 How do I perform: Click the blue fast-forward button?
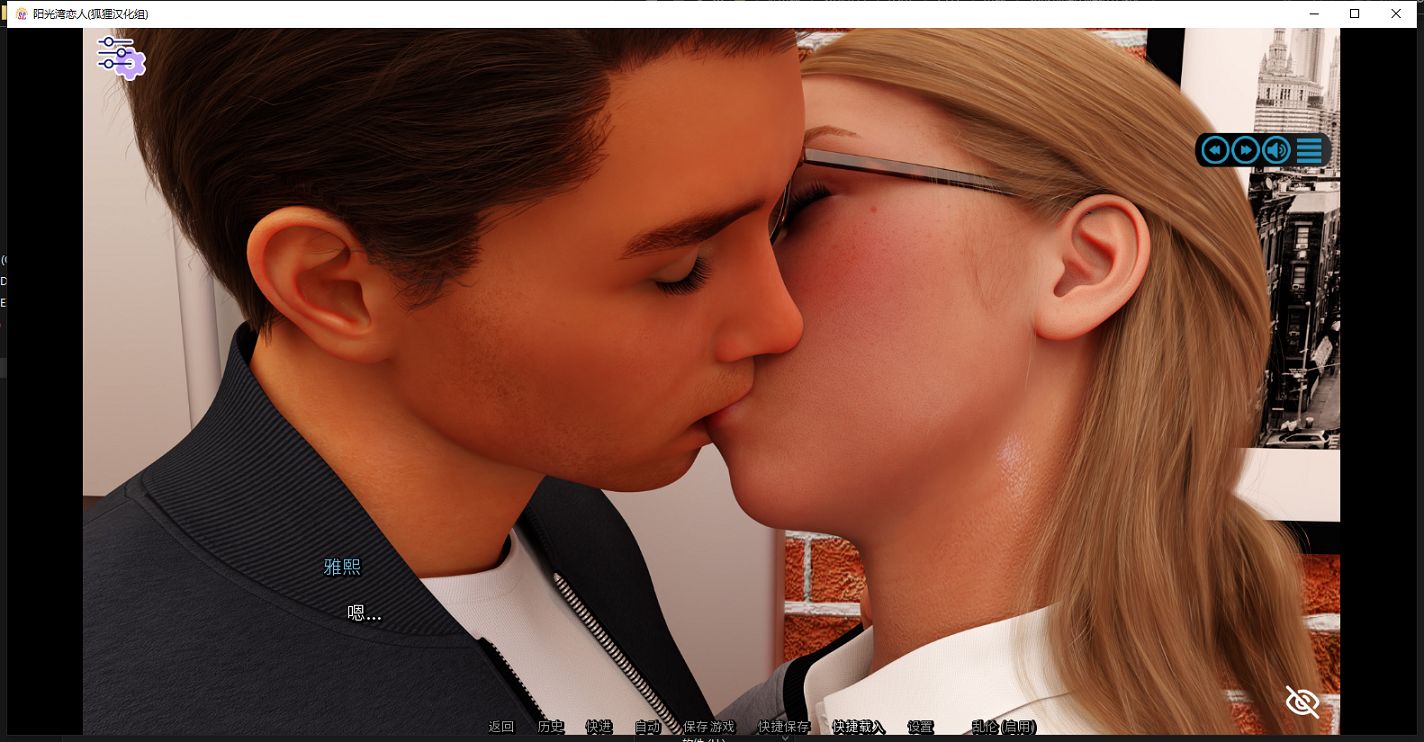tap(1245, 150)
